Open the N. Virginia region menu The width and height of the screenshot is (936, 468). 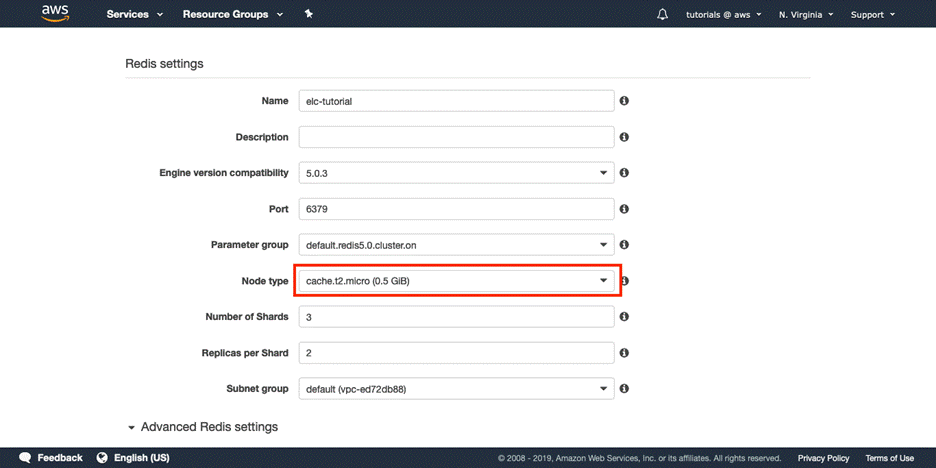coord(805,14)
